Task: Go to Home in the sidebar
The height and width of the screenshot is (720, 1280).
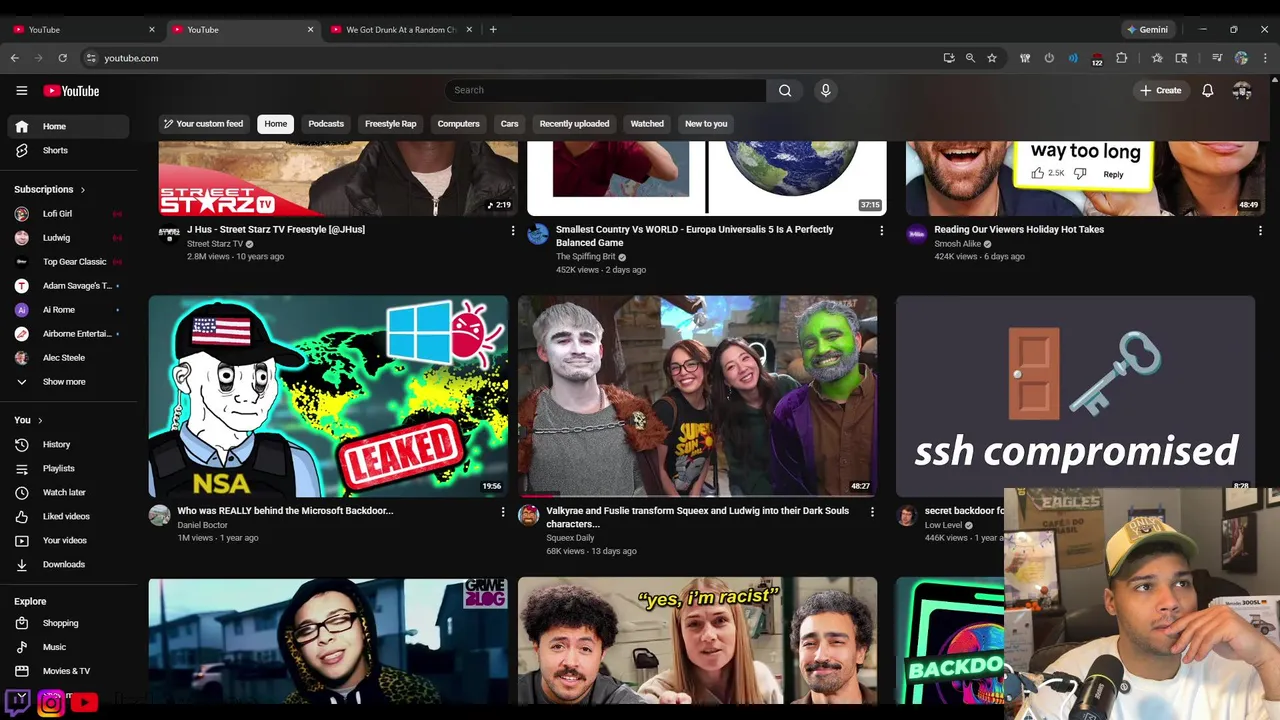Action: [x=68, y=126]
